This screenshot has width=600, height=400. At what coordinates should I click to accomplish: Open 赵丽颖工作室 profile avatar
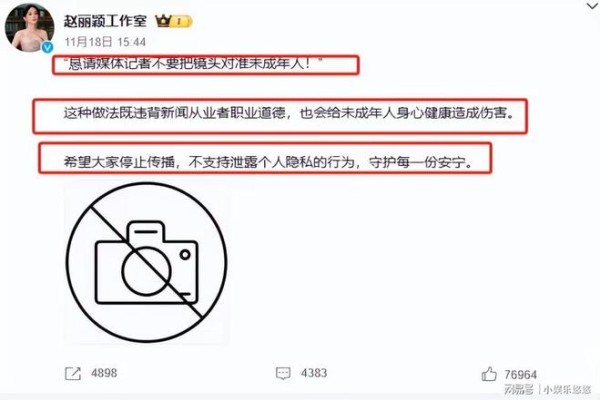pos(29,28)
